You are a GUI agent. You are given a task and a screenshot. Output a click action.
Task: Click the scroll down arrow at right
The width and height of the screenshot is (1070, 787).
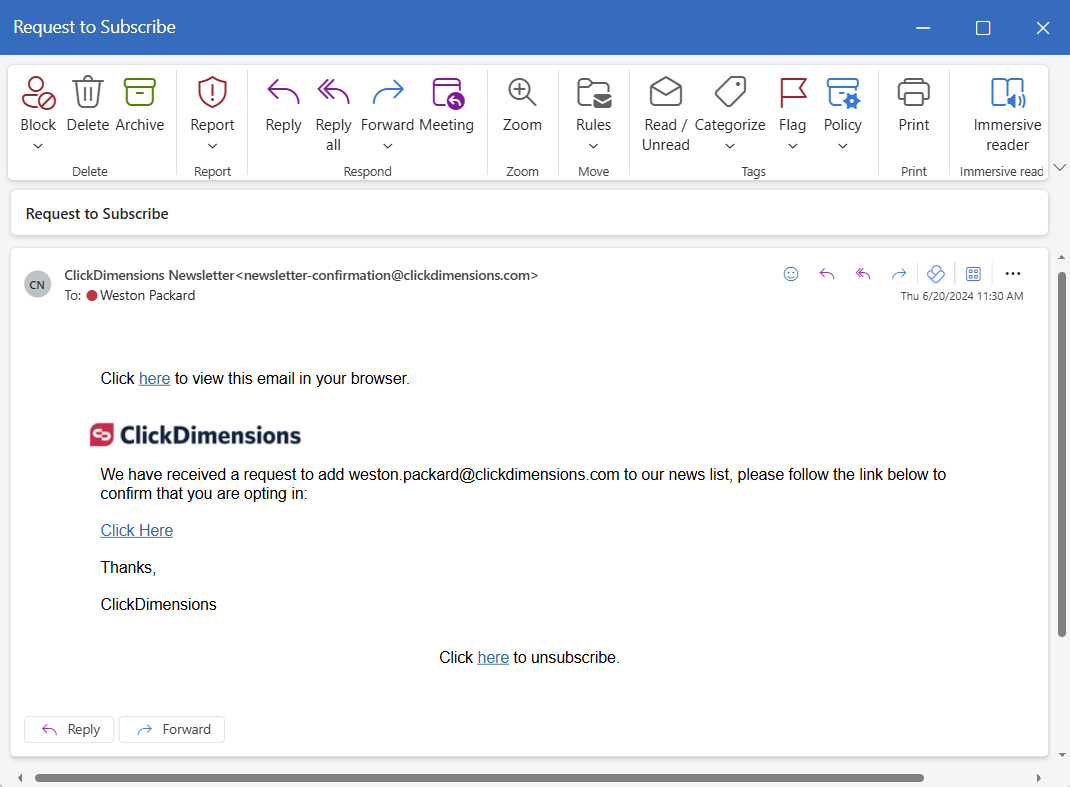1061,755
